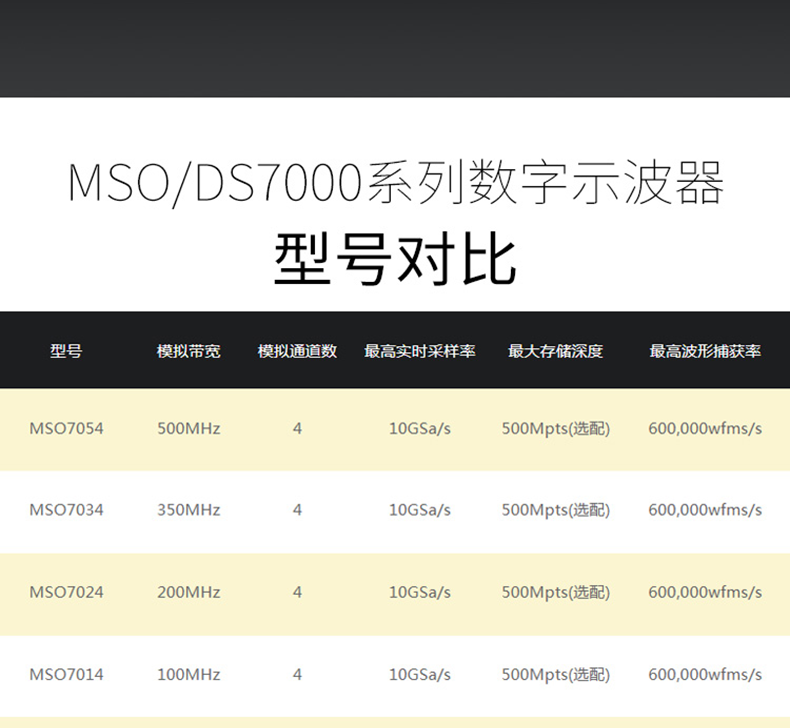Click 600,000wfms/s in the MSO7024 row
Screen dimensions: 790x728
click(x=705, y=592)
